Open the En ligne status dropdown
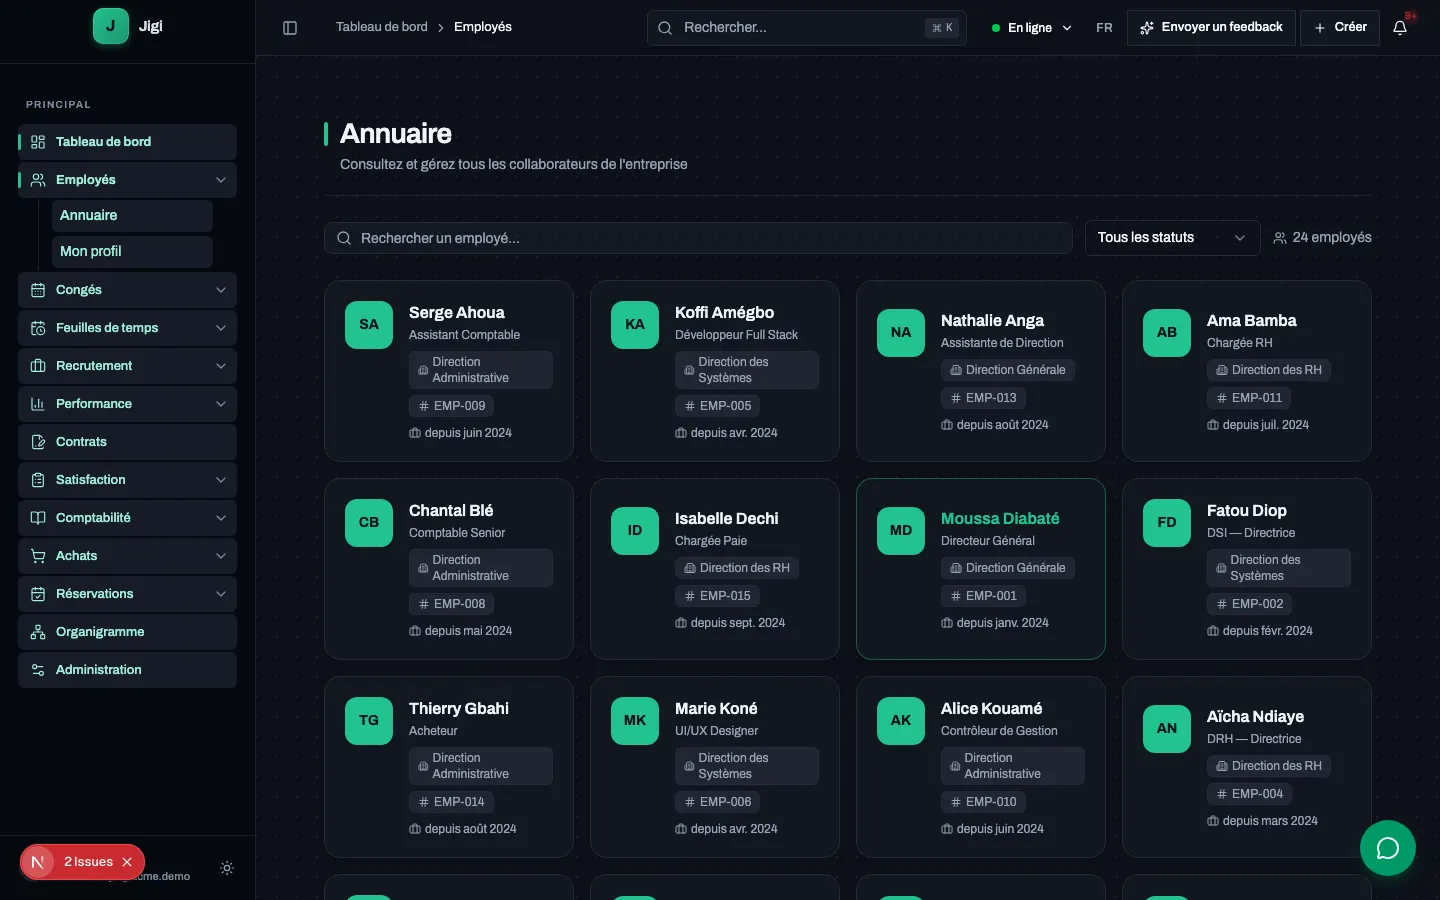1440x900 pixels. [1031, 28]
